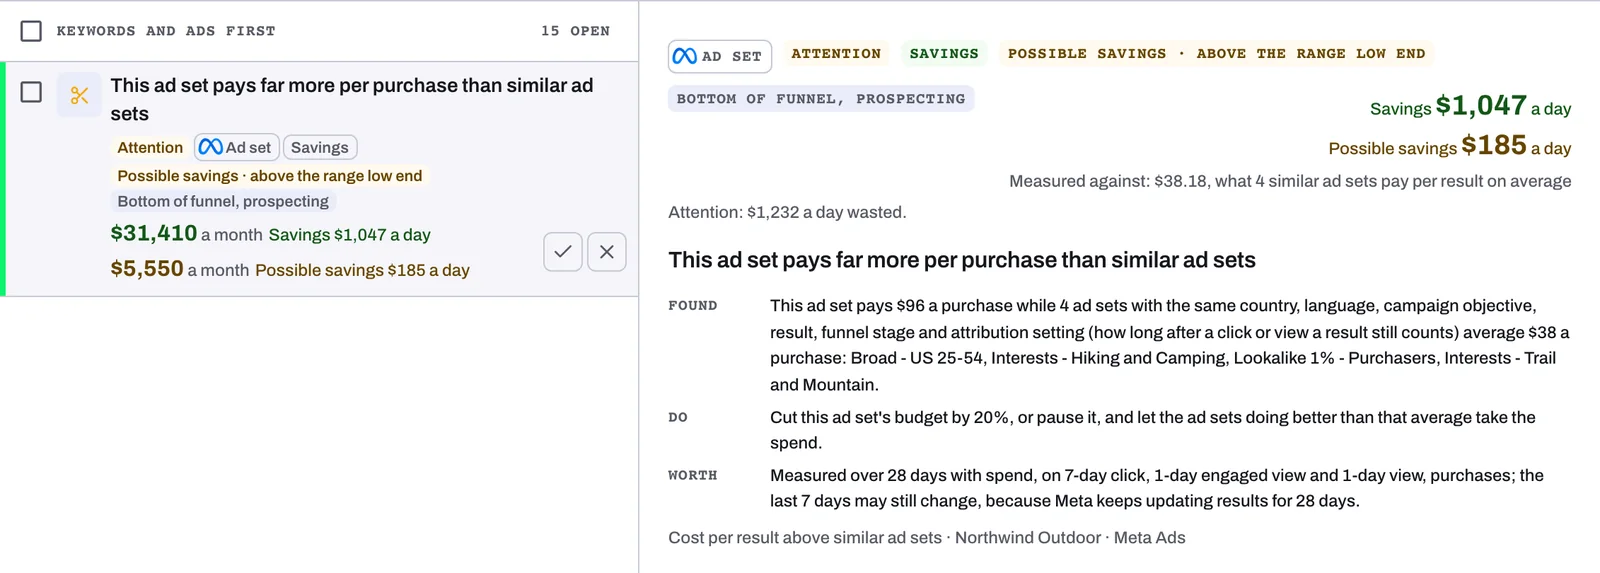Click the 'SAVINGS' badge in detail panel
Screen dimensions: 1600x573
pos(944,54)
